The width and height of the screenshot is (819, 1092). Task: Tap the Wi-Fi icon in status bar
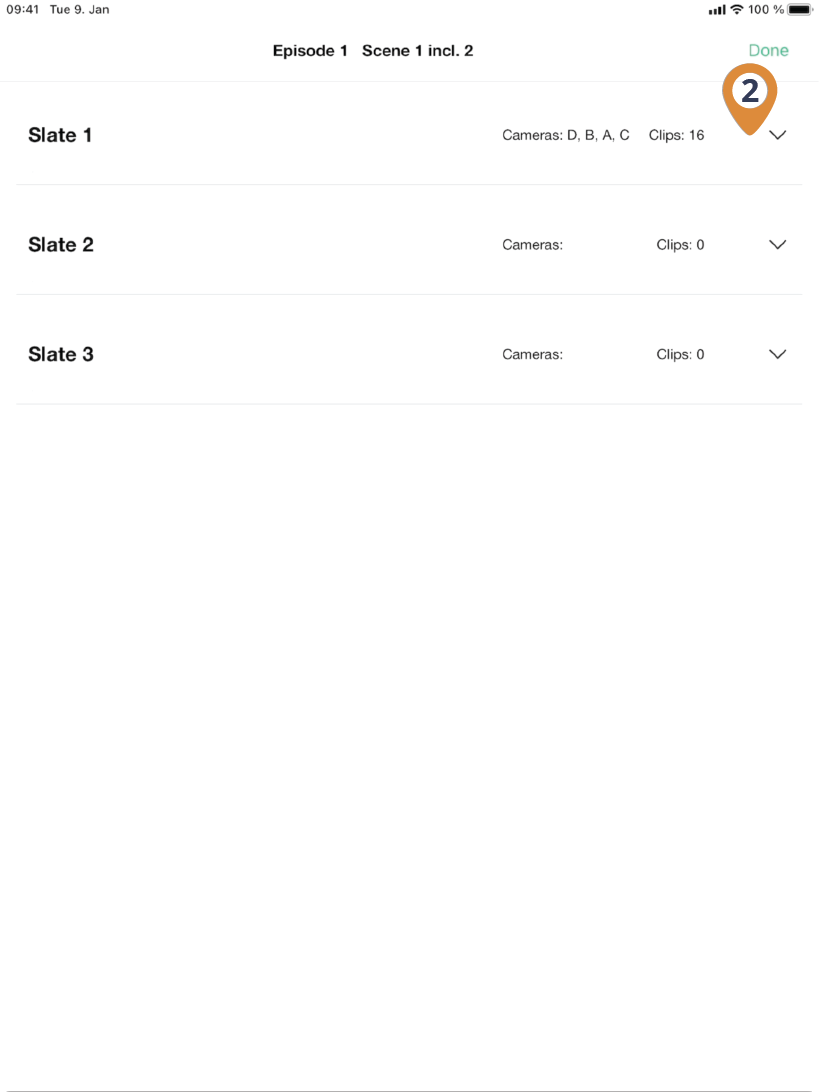[737, 10]
